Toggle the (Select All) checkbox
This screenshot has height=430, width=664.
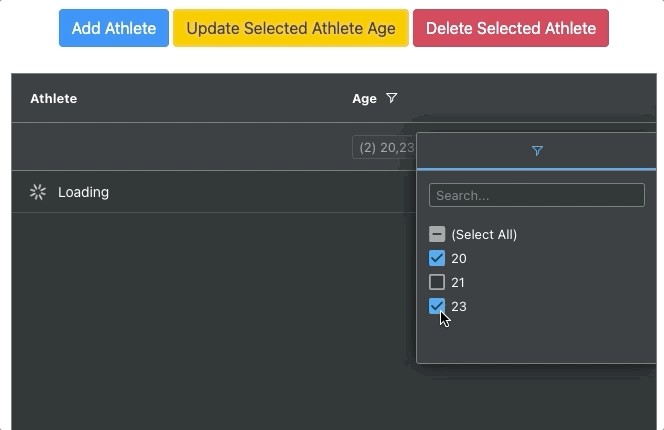point(437,234)
